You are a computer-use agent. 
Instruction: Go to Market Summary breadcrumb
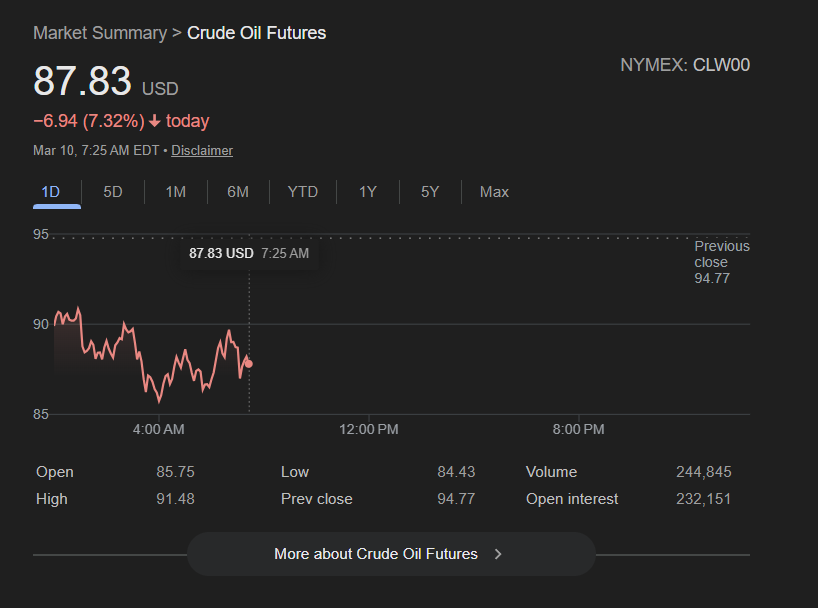100,33
